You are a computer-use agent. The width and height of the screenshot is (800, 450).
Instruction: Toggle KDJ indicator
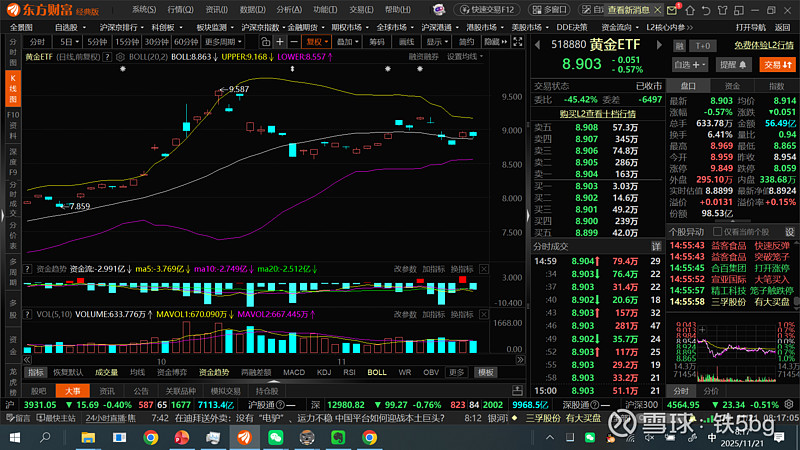pos(323,372)
